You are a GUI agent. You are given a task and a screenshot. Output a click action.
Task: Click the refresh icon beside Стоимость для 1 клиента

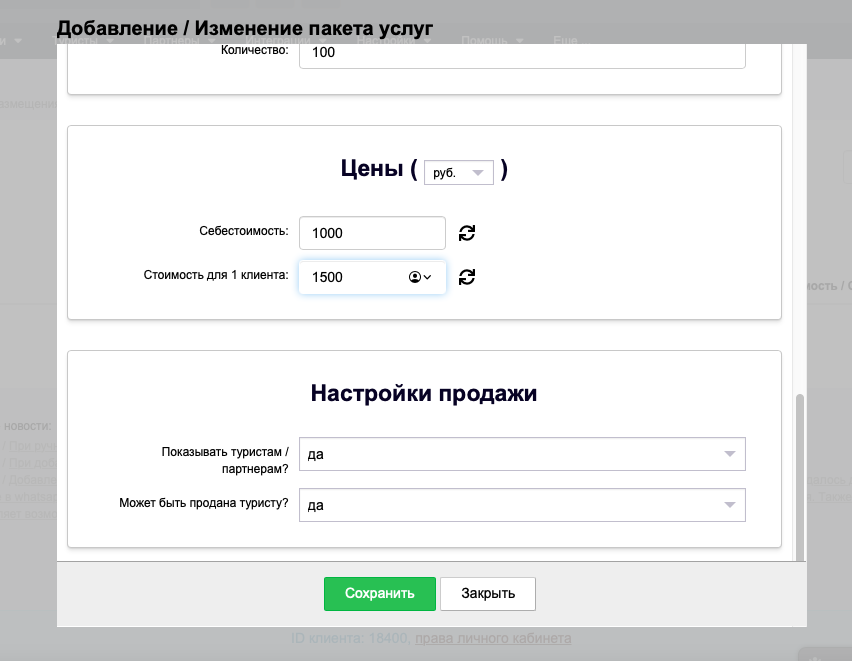point(467,277)
